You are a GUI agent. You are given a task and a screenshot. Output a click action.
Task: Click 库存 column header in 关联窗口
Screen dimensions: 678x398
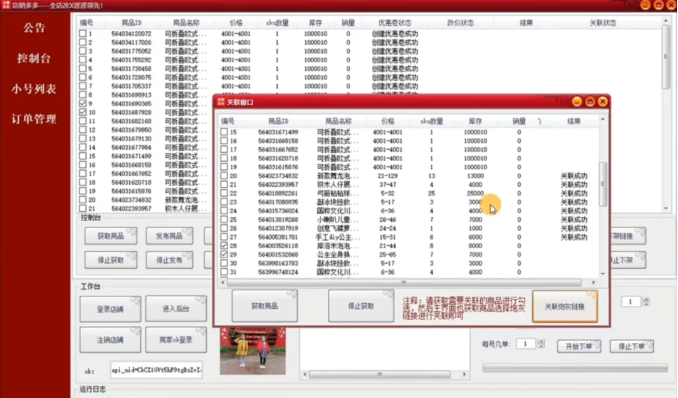(475, 121)
